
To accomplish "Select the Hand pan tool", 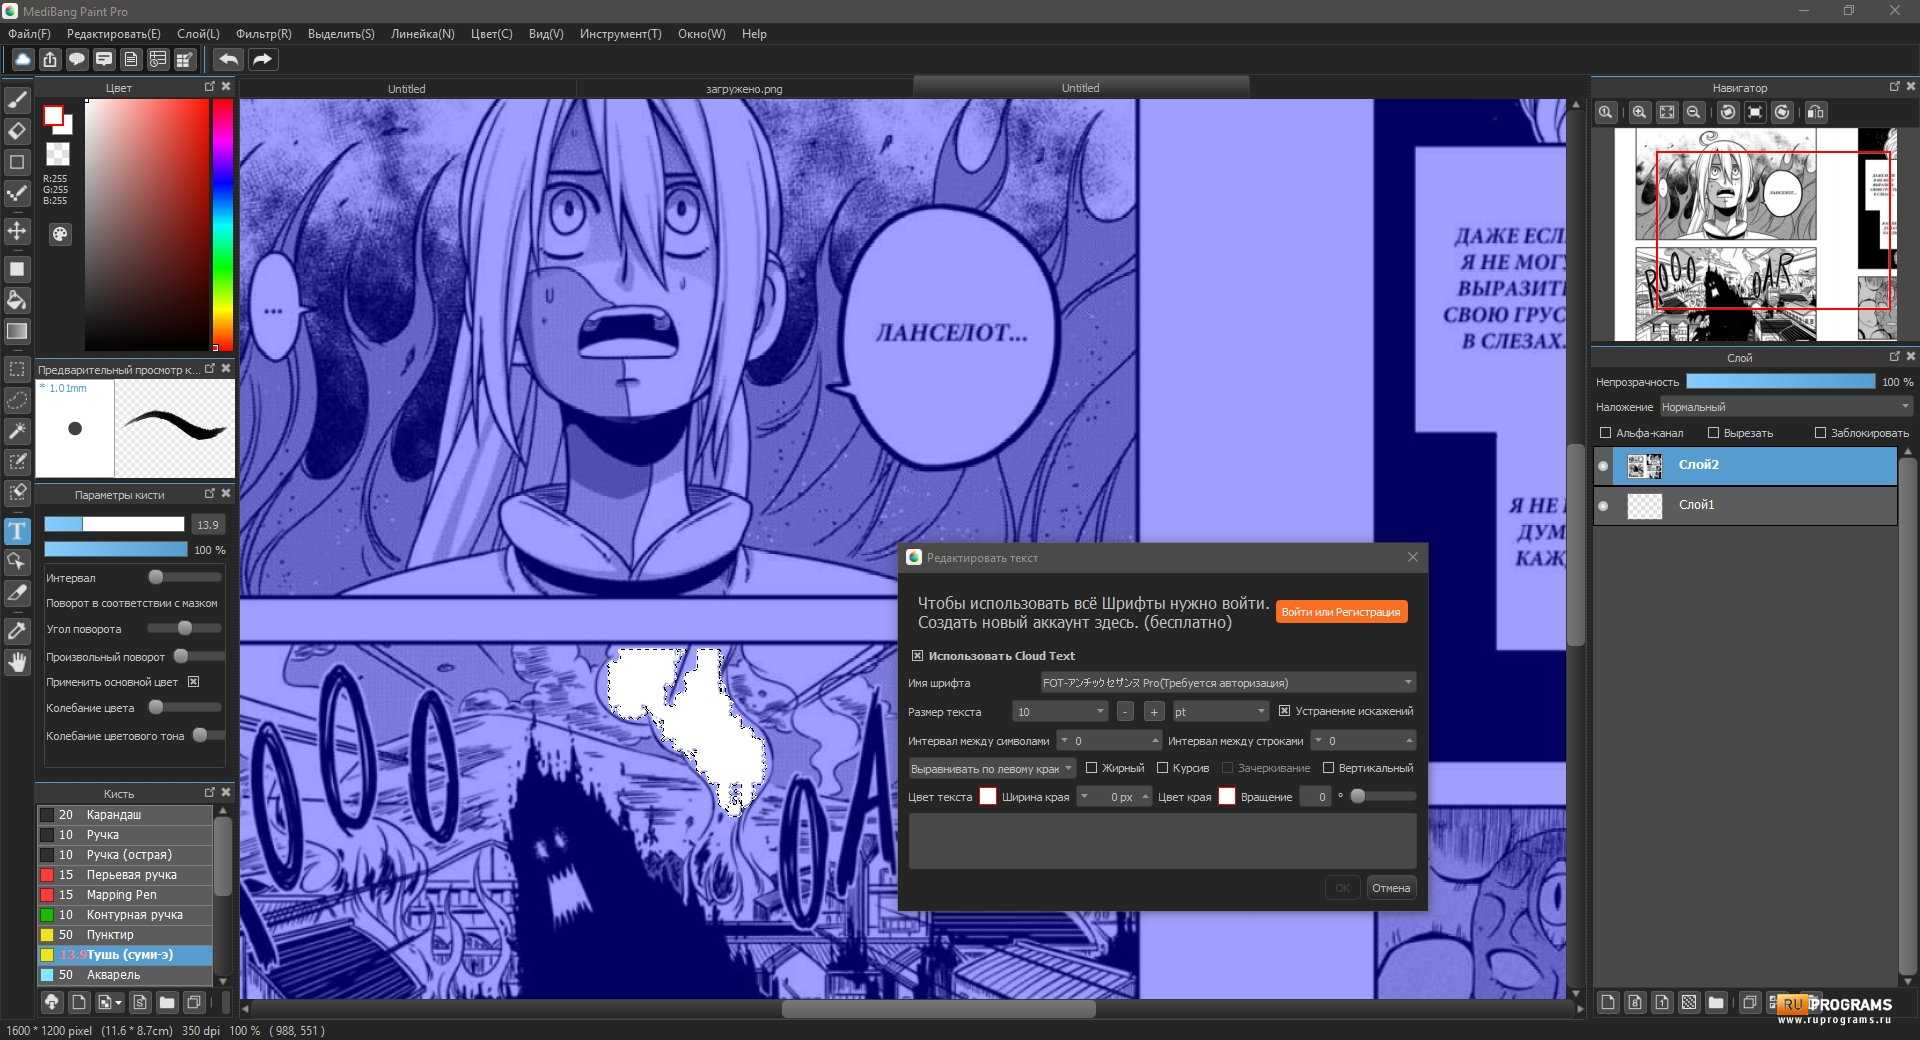I will click(17, 662).
